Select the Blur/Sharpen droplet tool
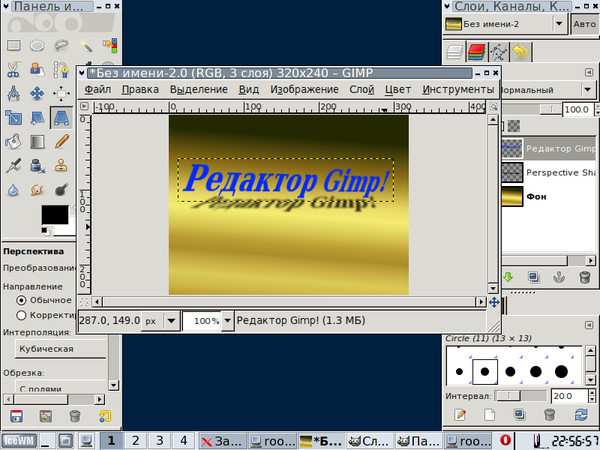Screen dimensions: 600x450 pyautogui.click(x=14, y=190)
